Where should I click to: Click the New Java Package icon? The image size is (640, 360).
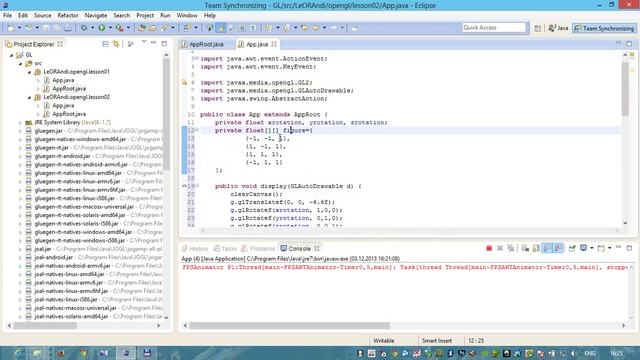142,28
